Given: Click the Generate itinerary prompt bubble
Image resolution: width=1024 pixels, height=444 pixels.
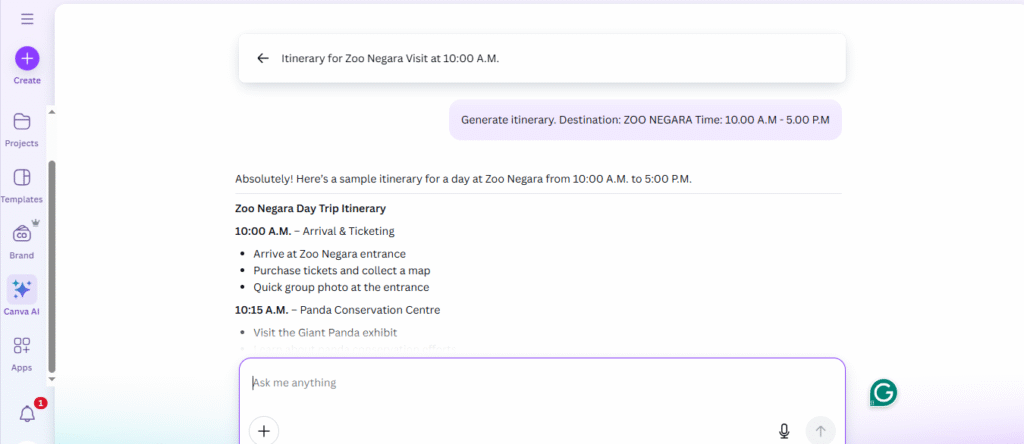Looking at the screenshot, I should coord(645,119).
